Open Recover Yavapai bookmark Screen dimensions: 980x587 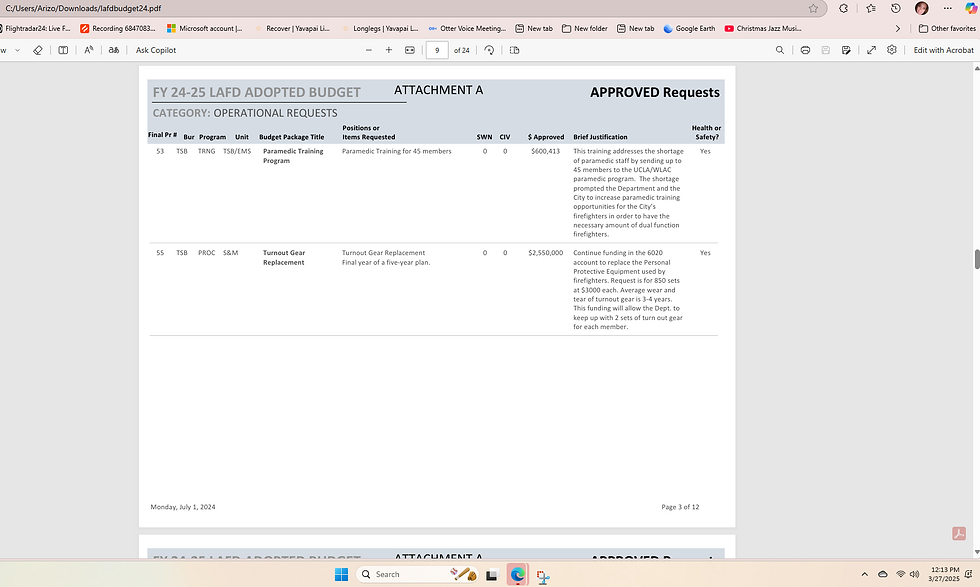pos(292,28)
